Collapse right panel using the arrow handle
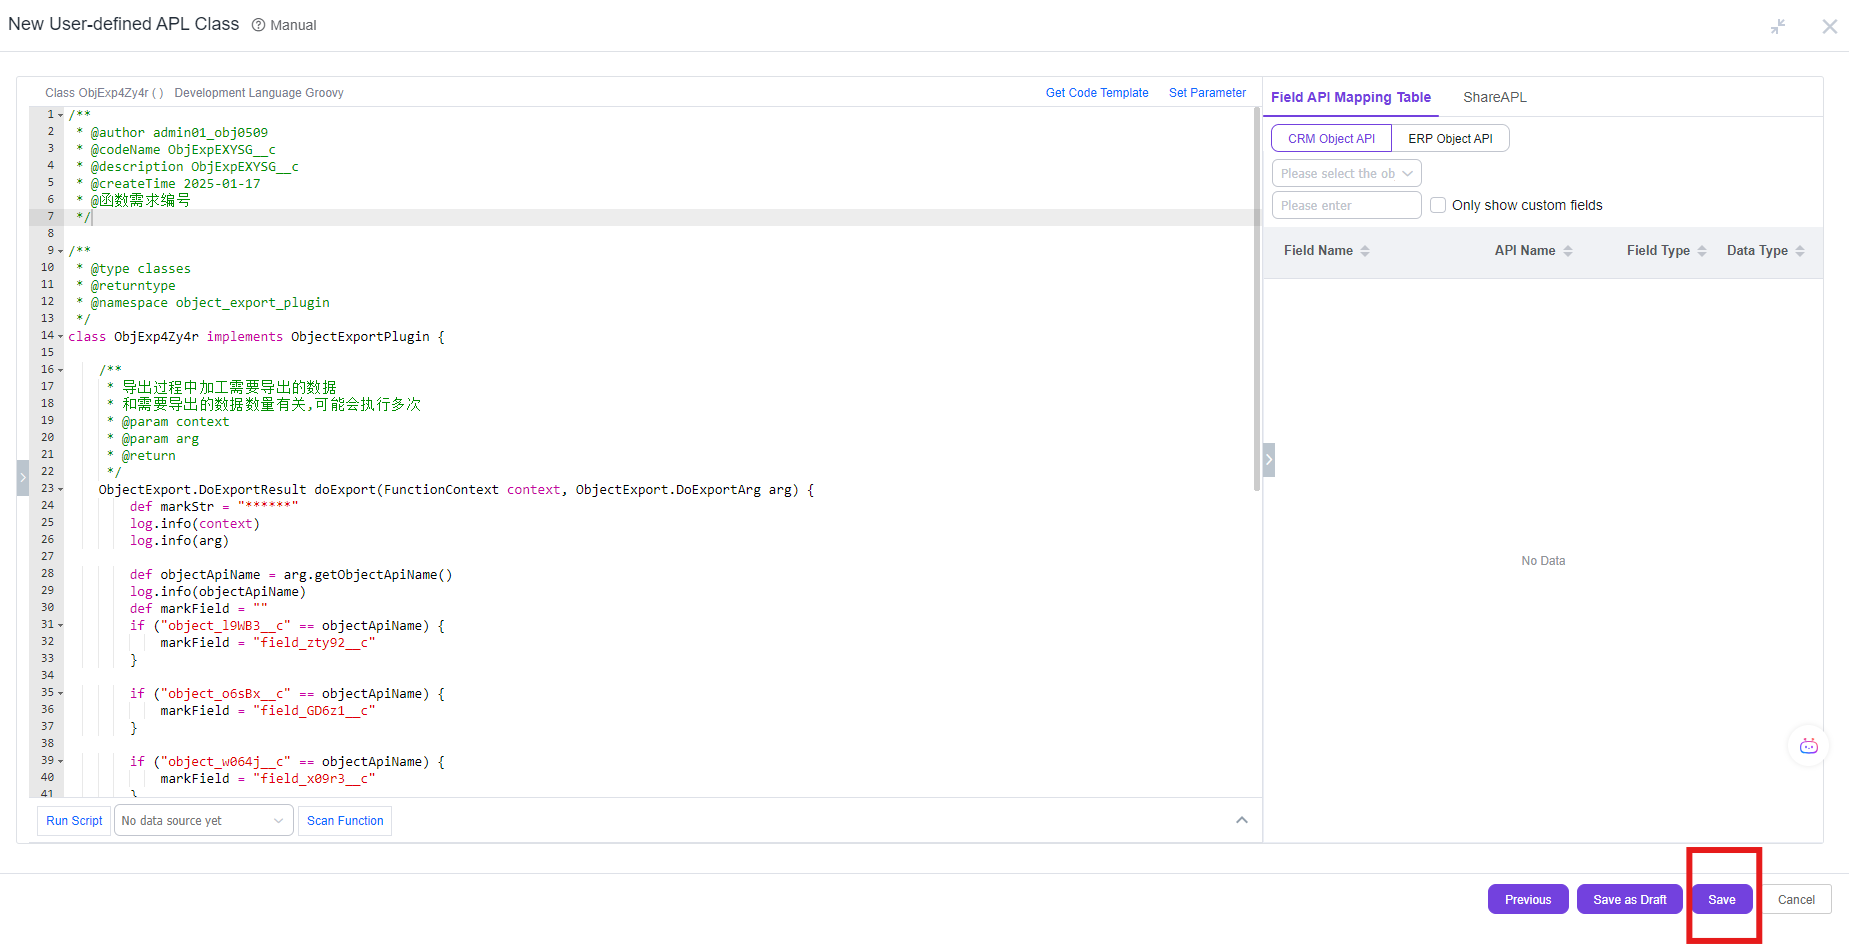The height and width of the screenshot is (944, 1849). [x=1269, y=460]
